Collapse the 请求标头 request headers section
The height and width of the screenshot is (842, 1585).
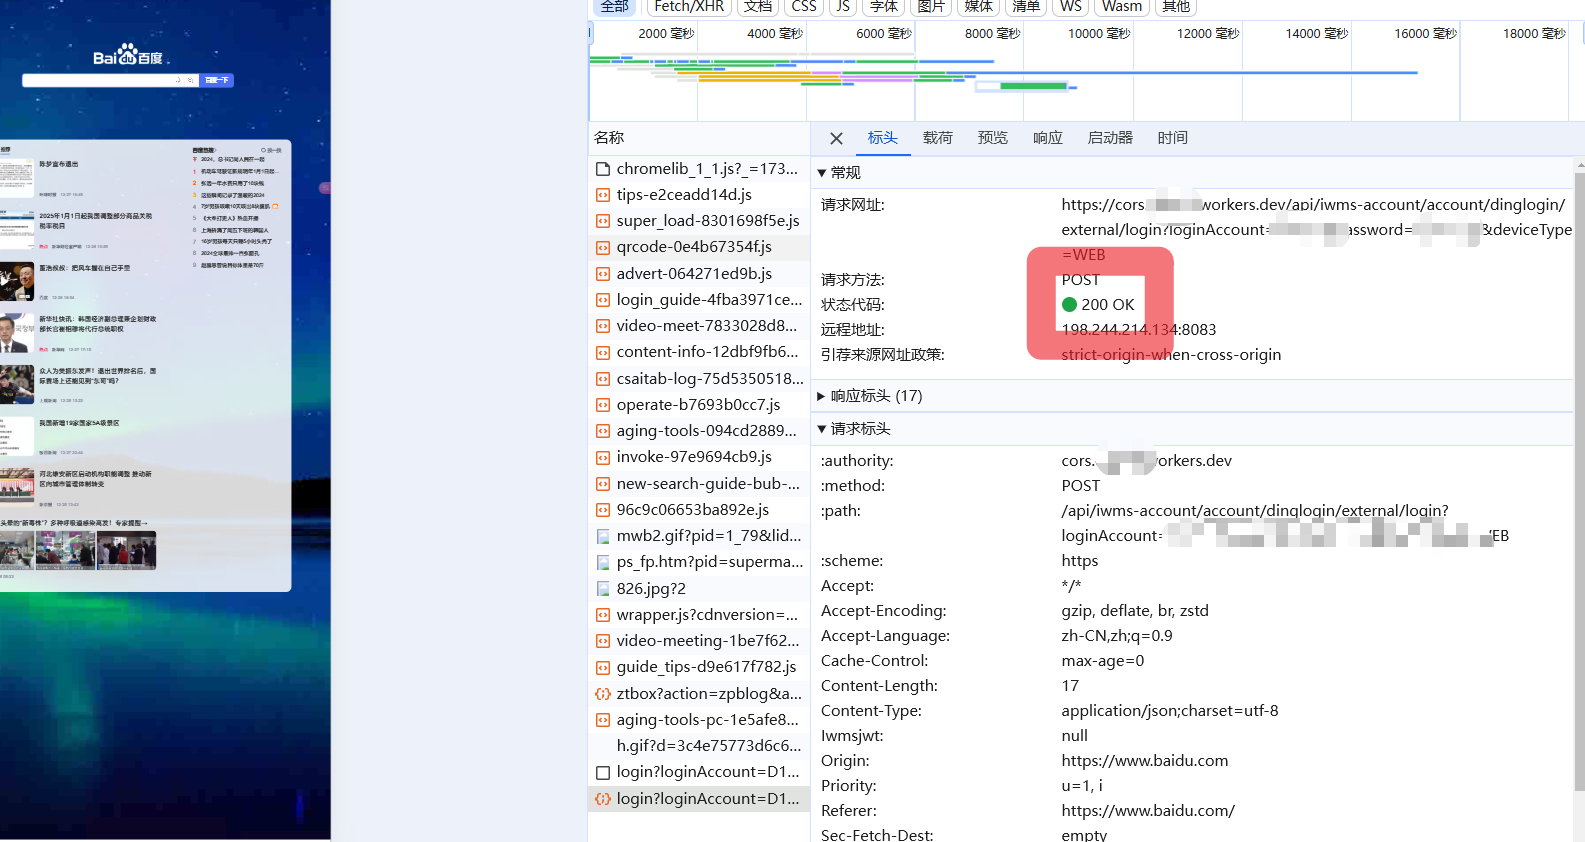point(822,429)
